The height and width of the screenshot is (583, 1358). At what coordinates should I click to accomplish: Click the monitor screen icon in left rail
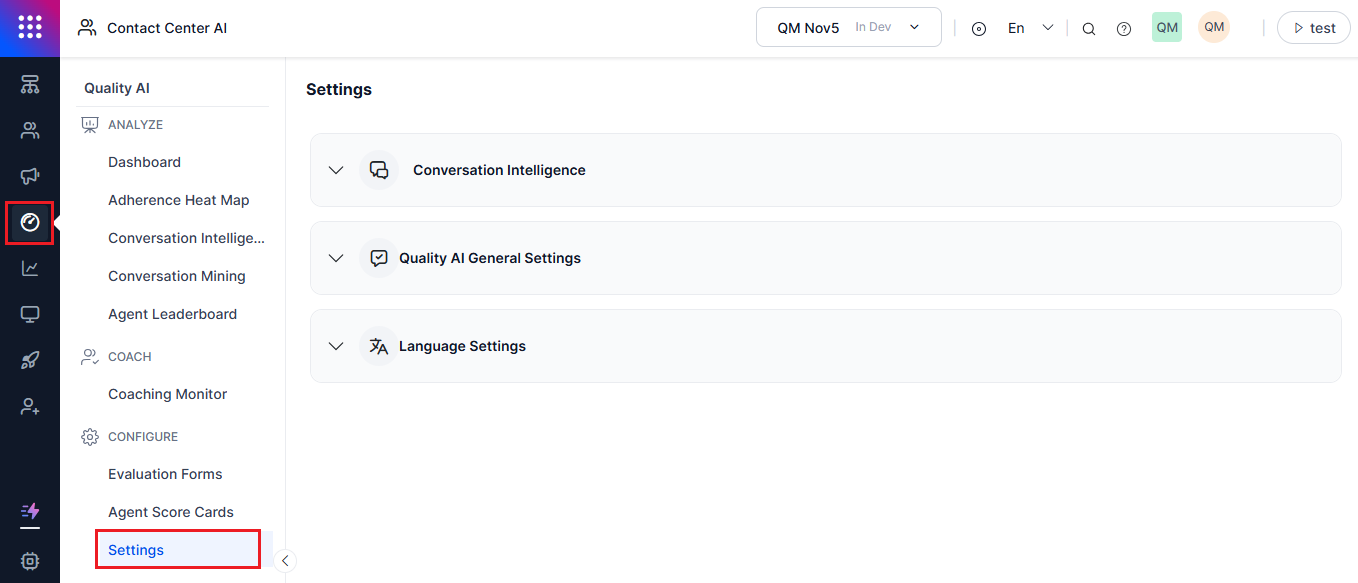coord(30,315)
